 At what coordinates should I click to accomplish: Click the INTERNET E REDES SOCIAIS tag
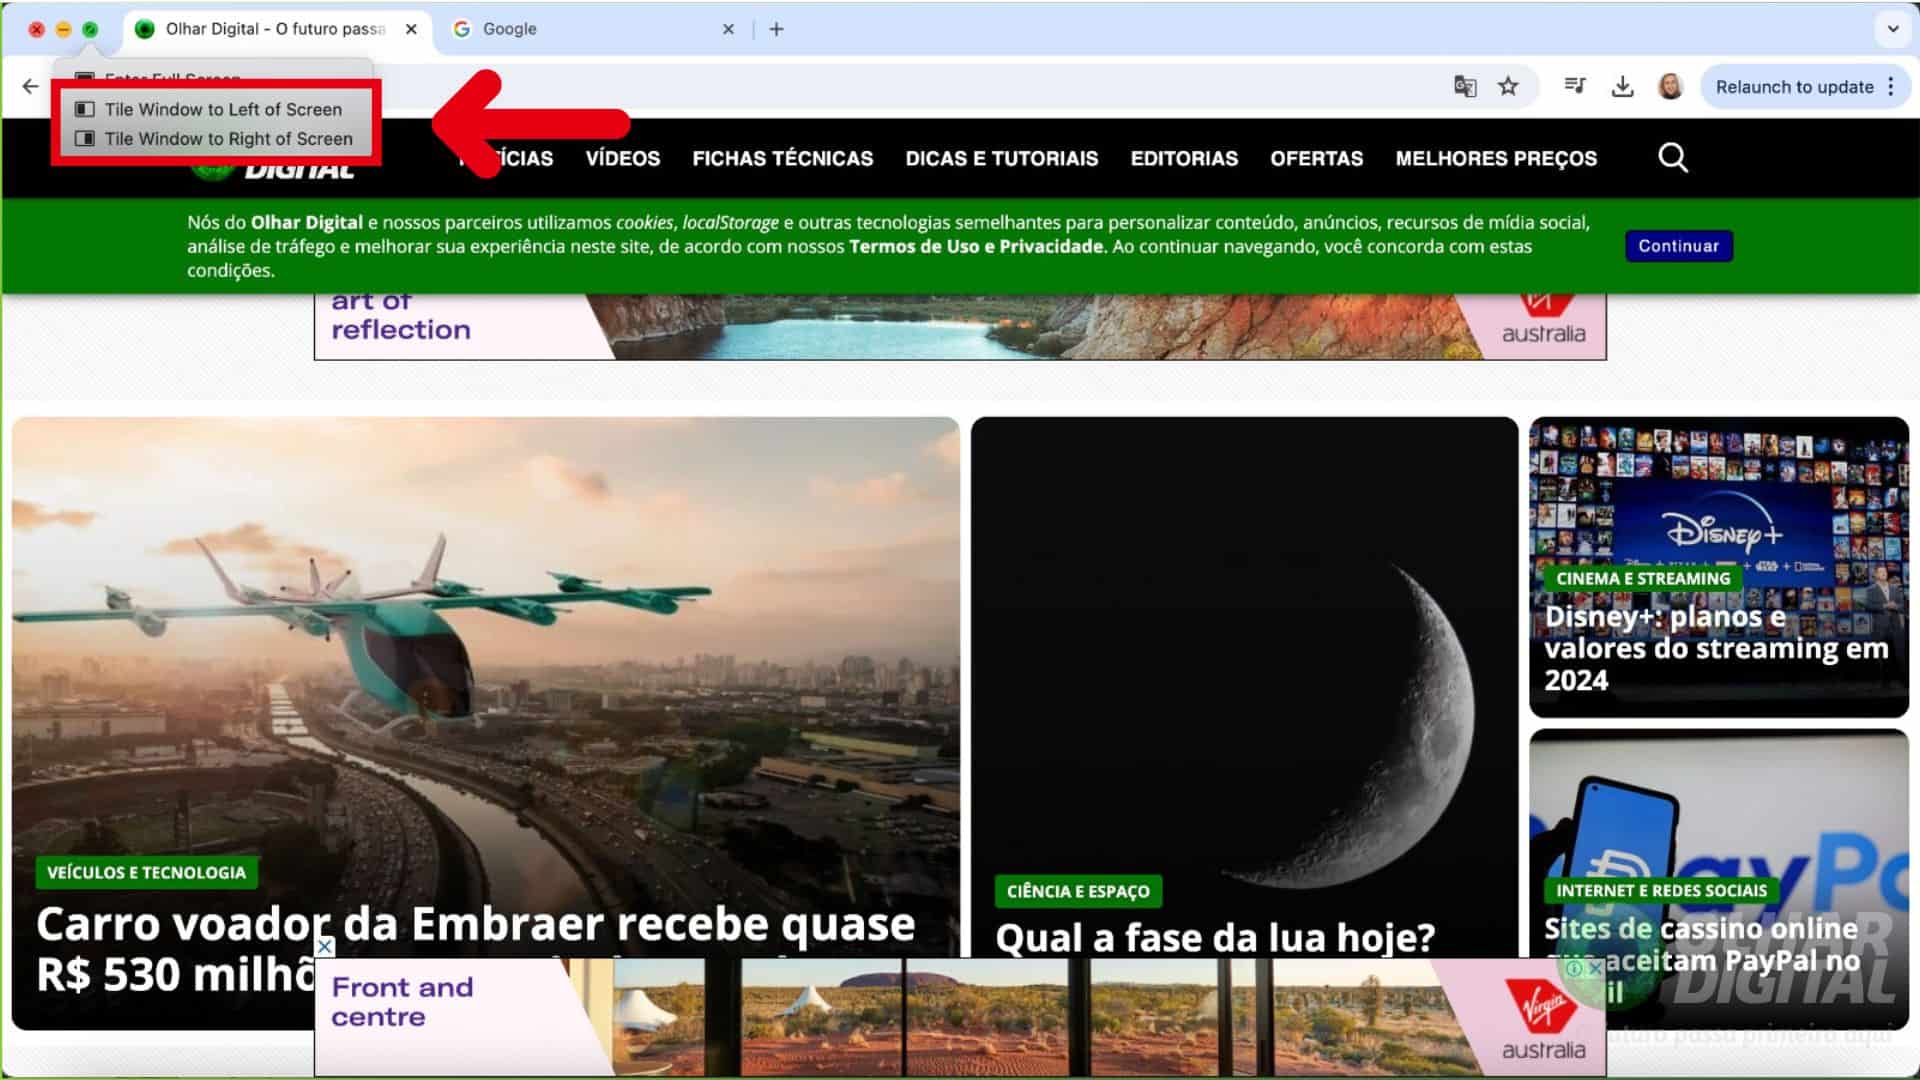[x=1661, y=890]
